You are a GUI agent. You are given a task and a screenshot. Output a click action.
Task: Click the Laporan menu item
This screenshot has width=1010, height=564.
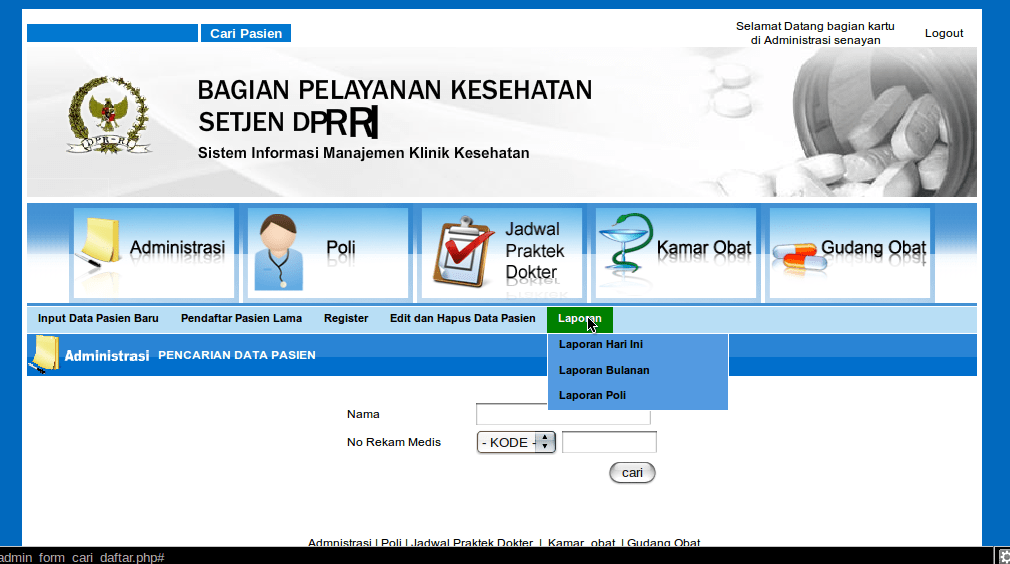[580, 319]
